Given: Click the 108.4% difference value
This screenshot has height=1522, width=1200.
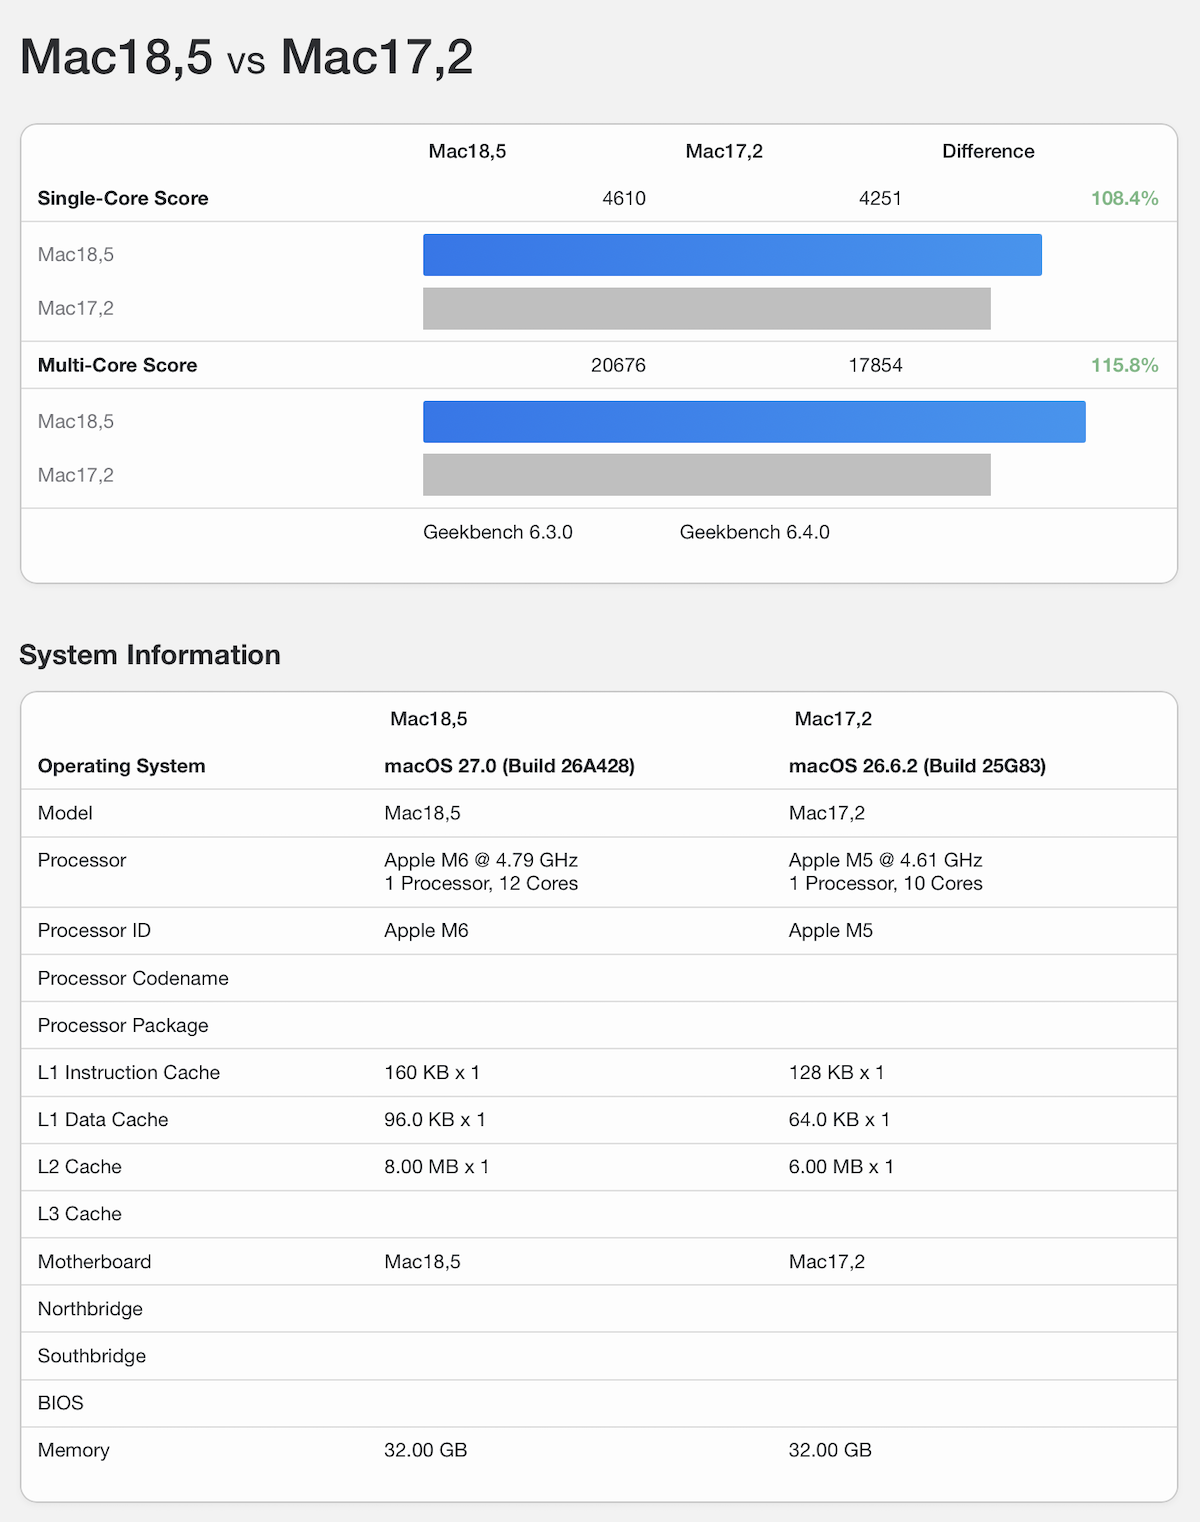Looking at the screenshot, I should tap(1124, 198).
